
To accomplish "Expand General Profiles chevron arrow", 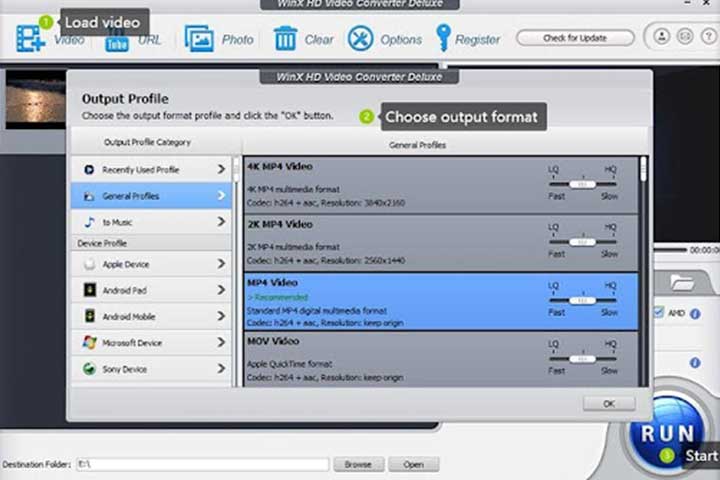I will pos(221,196).
